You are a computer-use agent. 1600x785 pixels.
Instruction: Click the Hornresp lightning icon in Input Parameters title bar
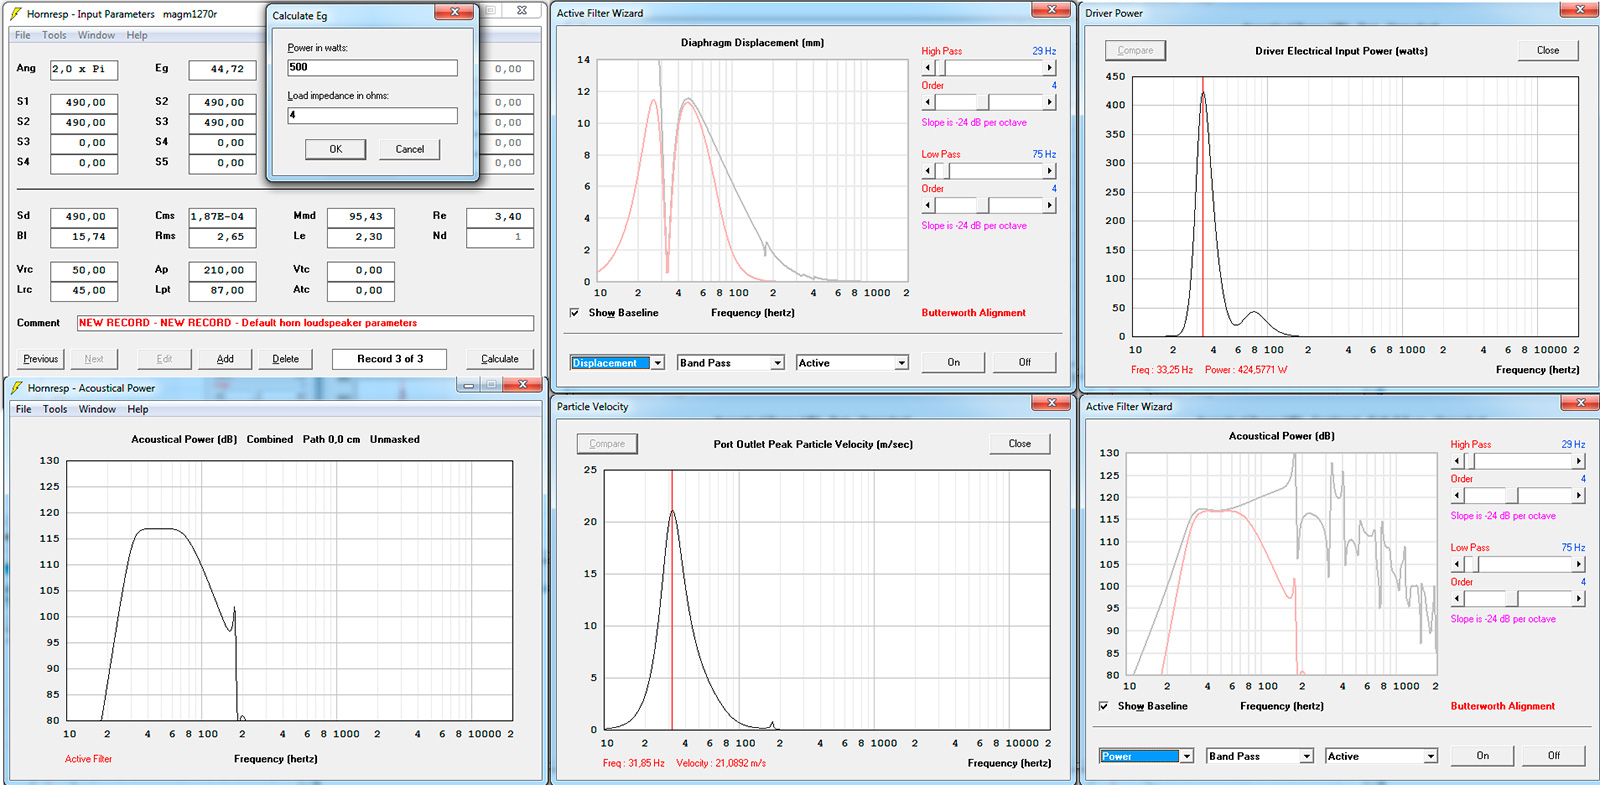16,14
